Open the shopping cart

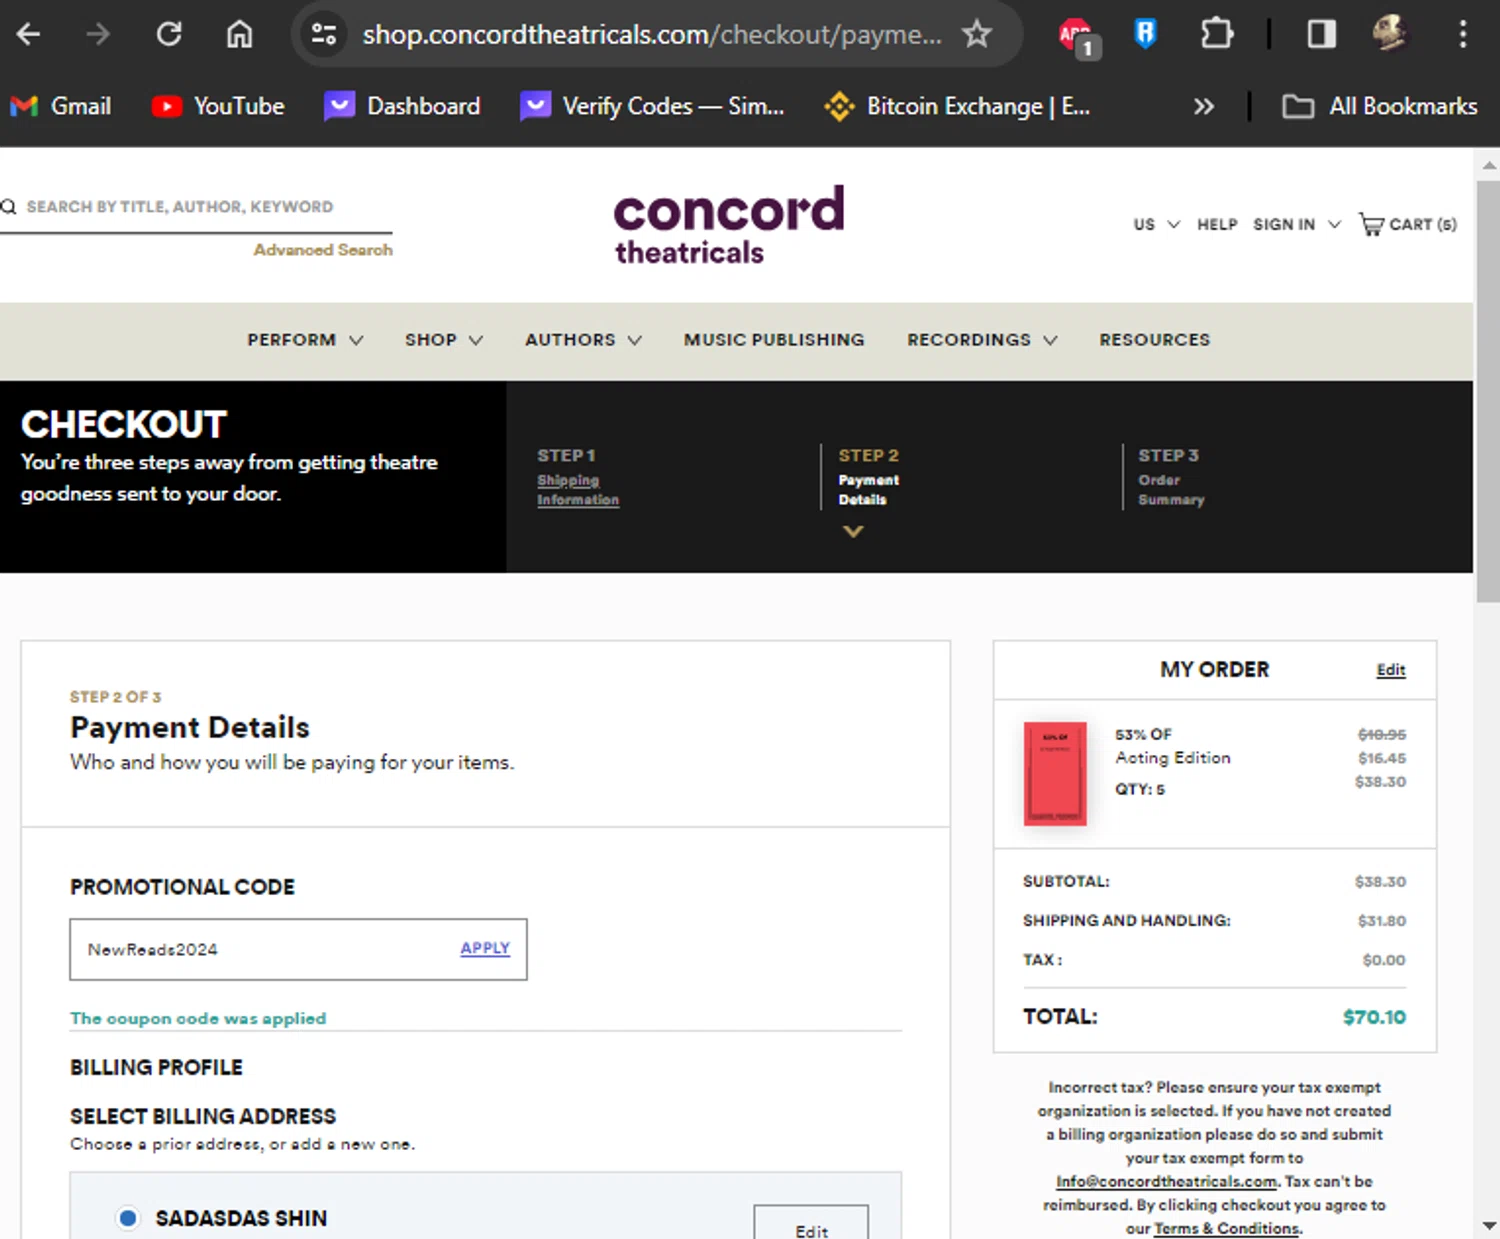pos(1408,225)
